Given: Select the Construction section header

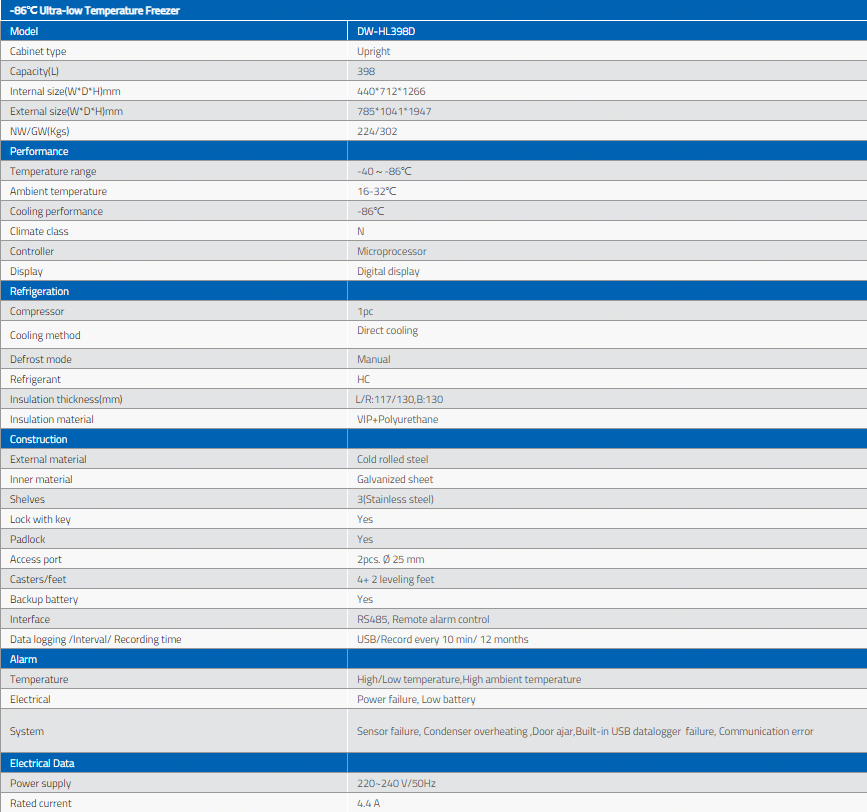Looking at the screenshot, I should tap(39, 439).
